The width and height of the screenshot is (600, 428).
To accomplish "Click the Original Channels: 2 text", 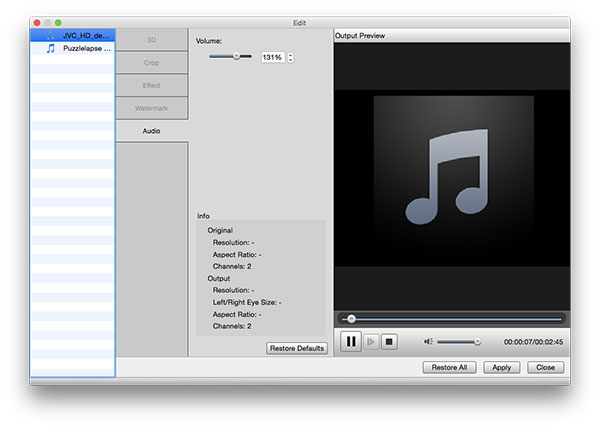I will 232,266.
